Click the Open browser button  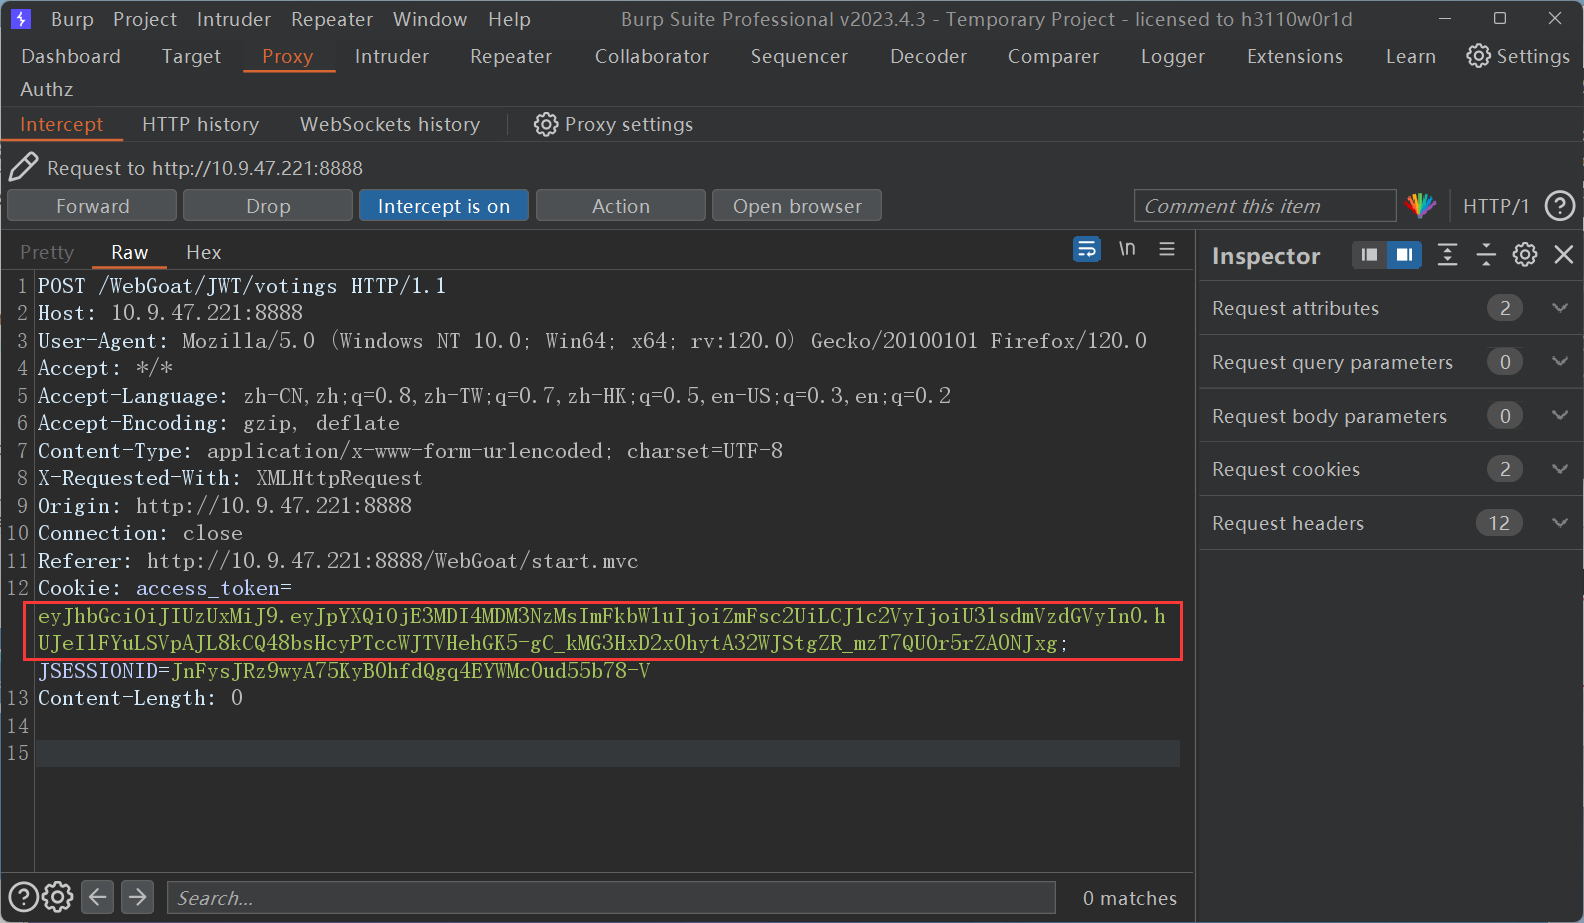click(x=797, y=206)
